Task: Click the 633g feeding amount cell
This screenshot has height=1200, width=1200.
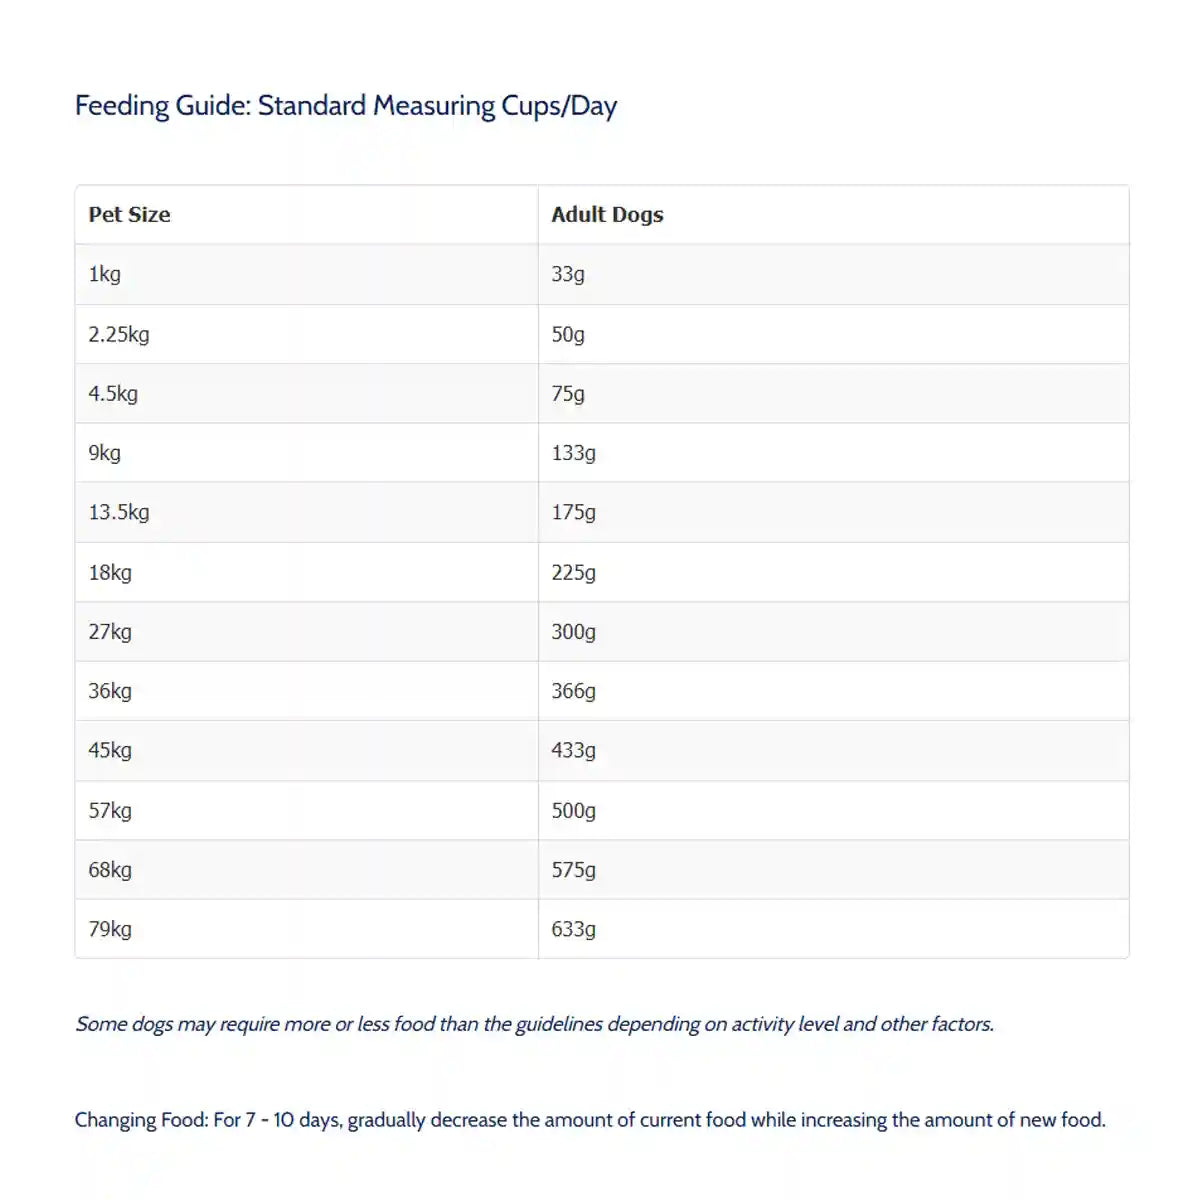Action: click(x=573, y=929)
